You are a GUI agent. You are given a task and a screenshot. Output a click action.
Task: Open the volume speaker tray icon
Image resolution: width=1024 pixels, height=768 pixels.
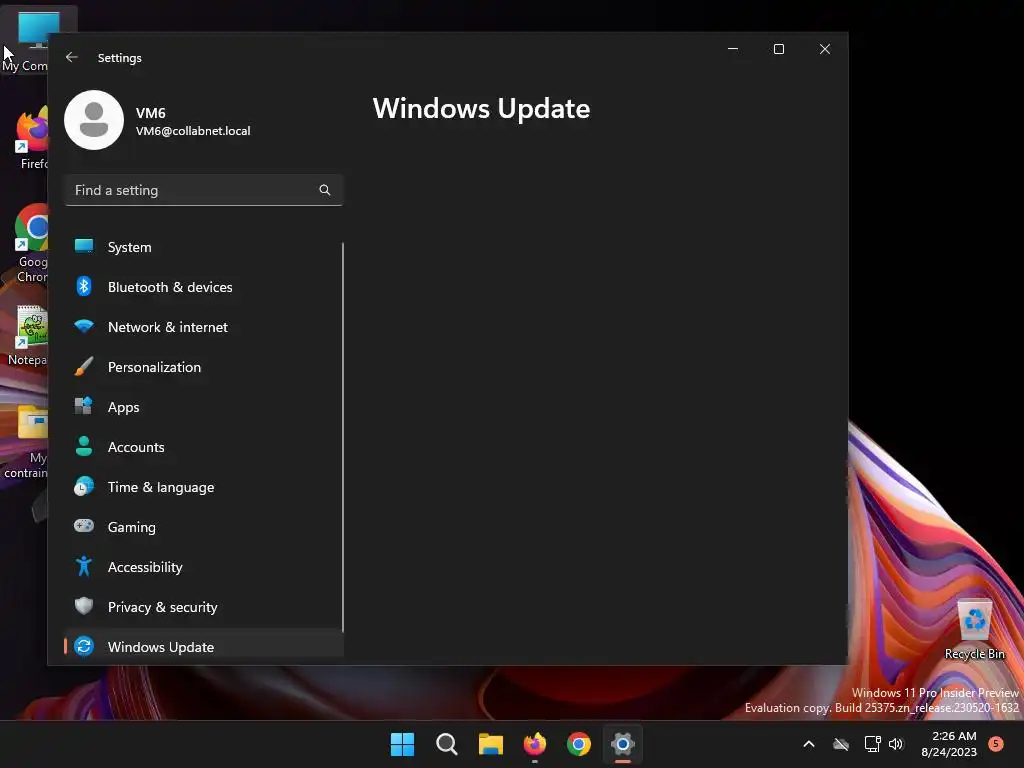pos(896,744)
